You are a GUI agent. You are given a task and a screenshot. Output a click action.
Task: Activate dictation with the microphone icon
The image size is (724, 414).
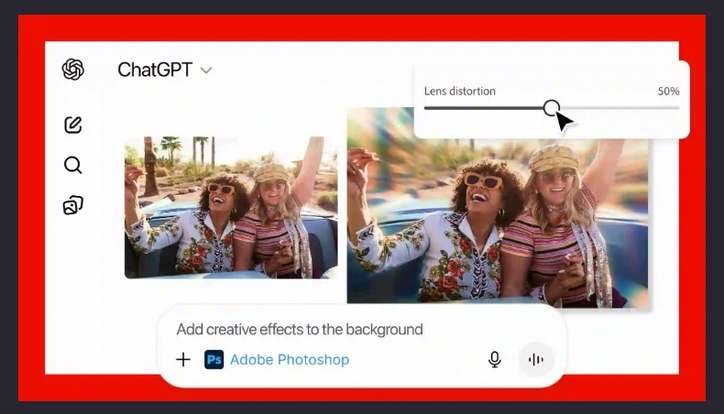coord(494,360)
